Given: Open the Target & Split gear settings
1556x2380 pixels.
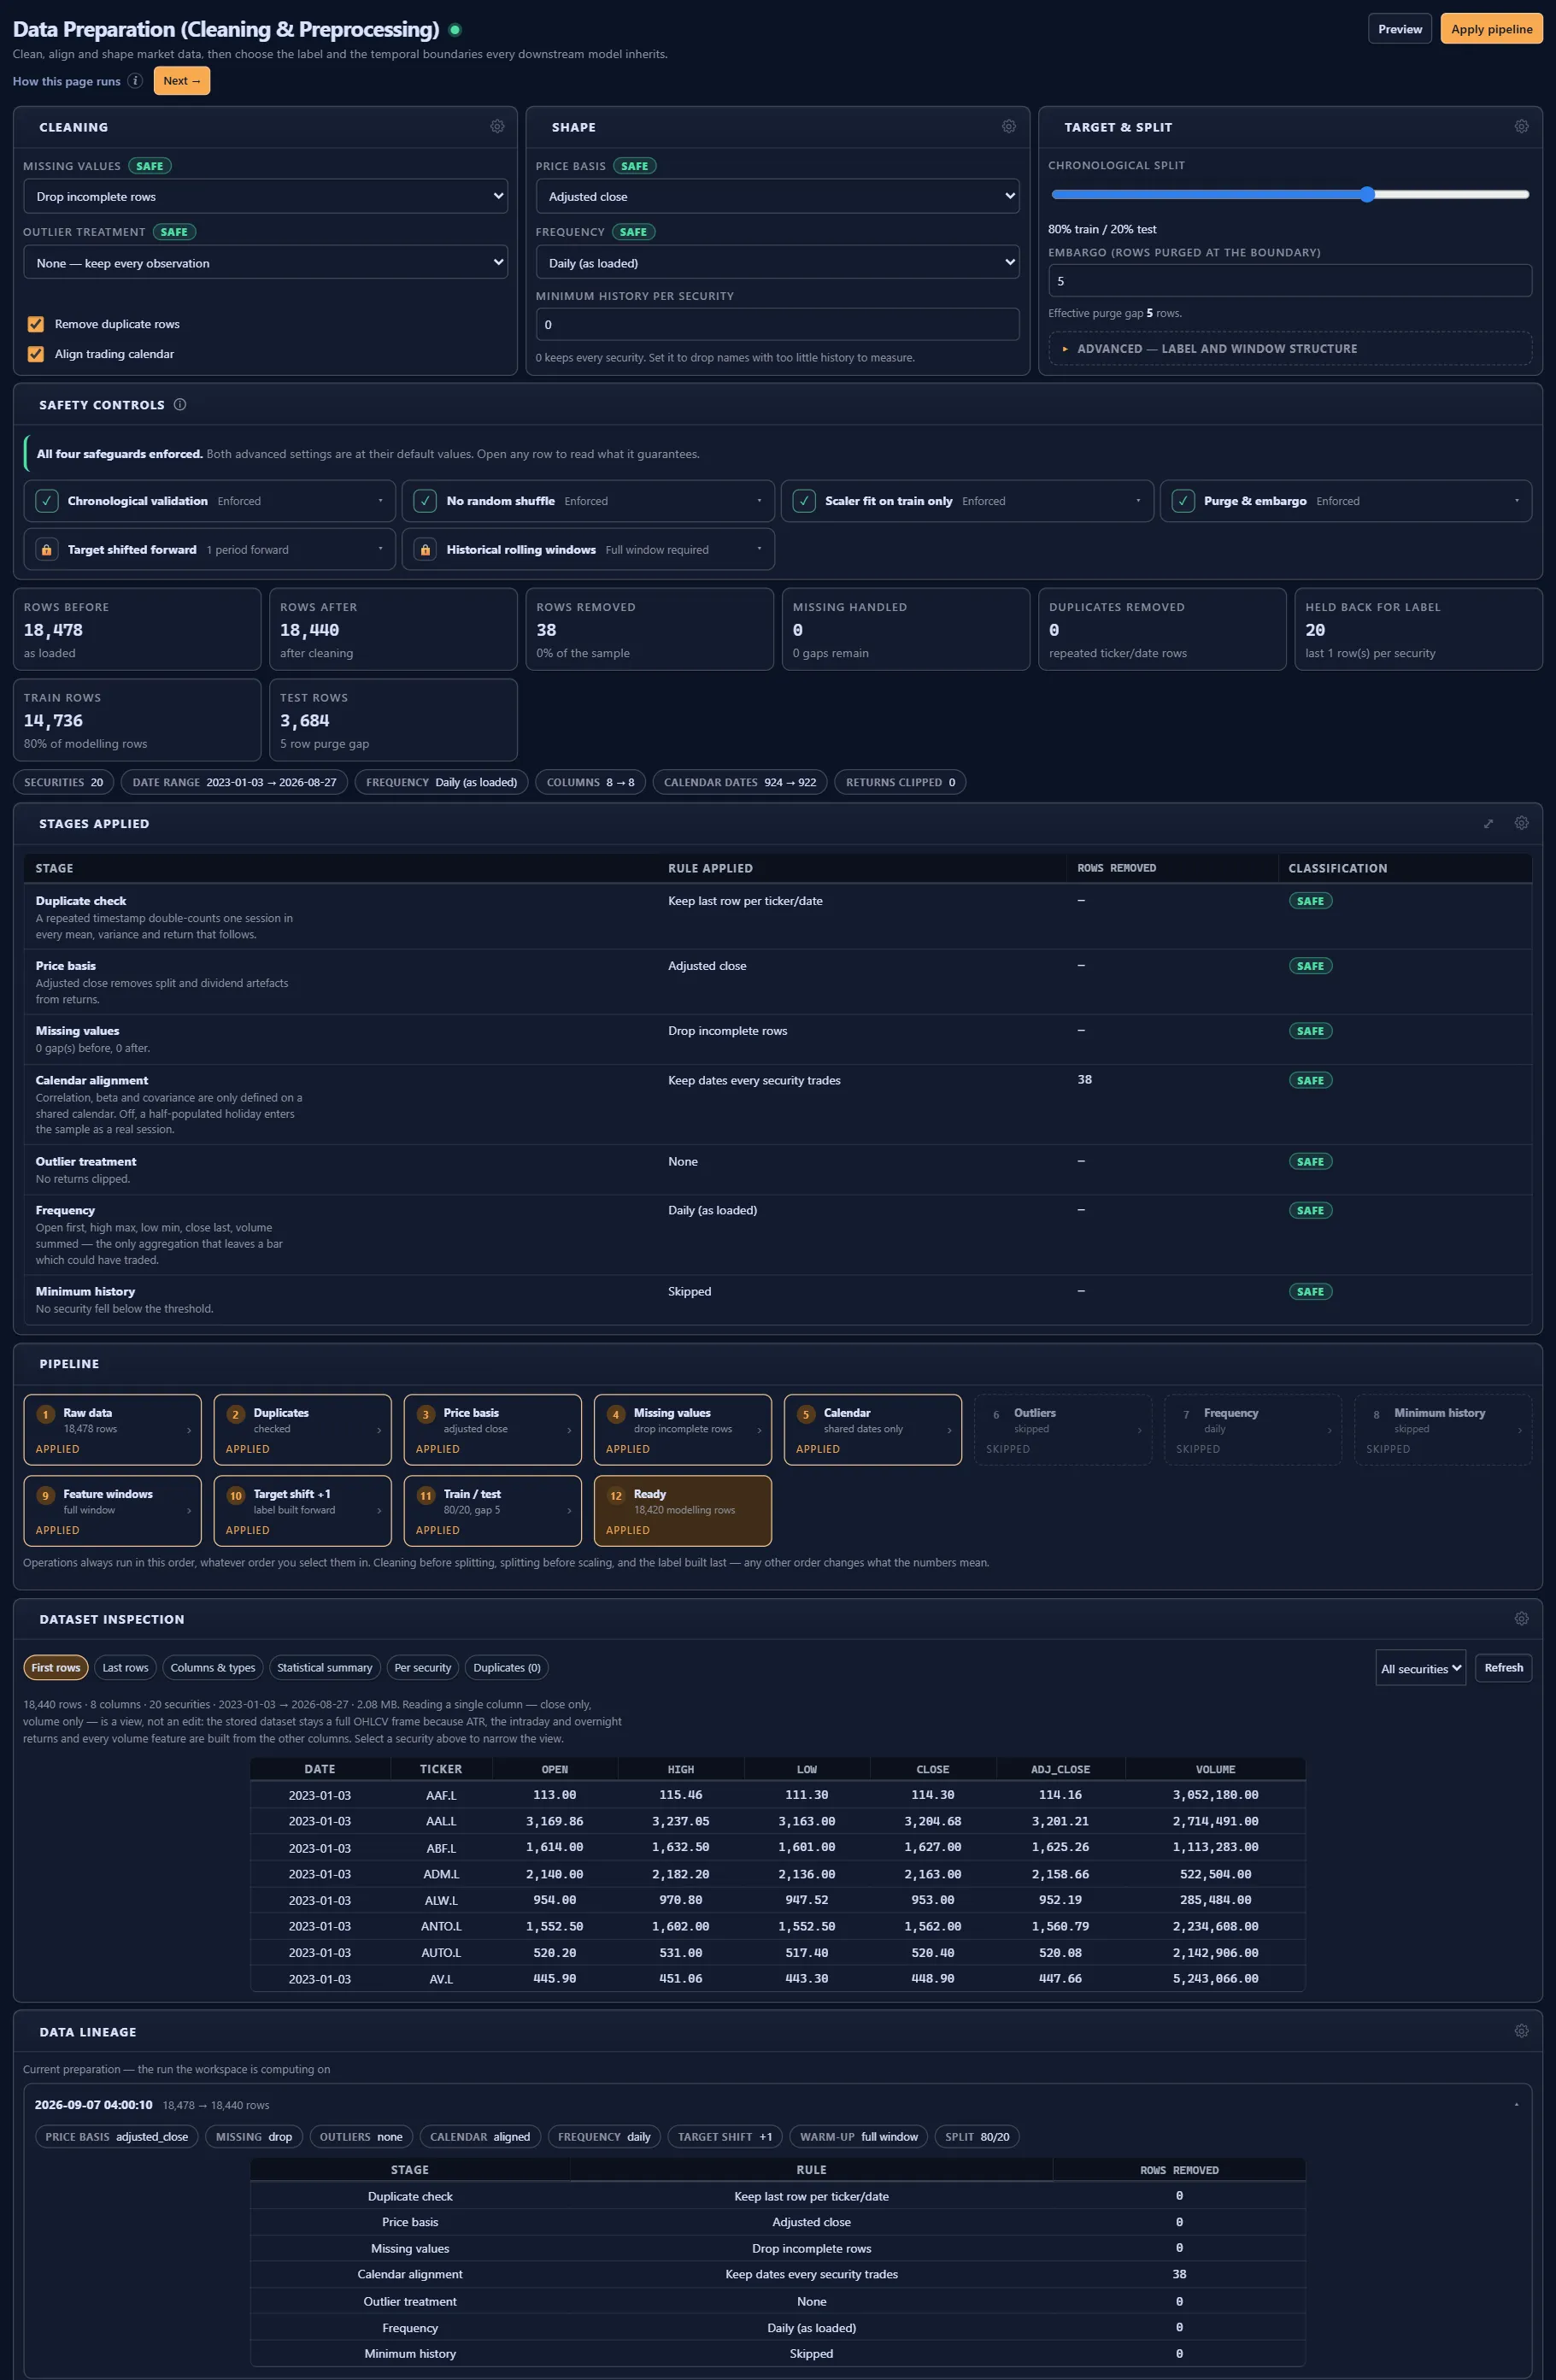Looking at the screenshot, I should point(1521,127).
